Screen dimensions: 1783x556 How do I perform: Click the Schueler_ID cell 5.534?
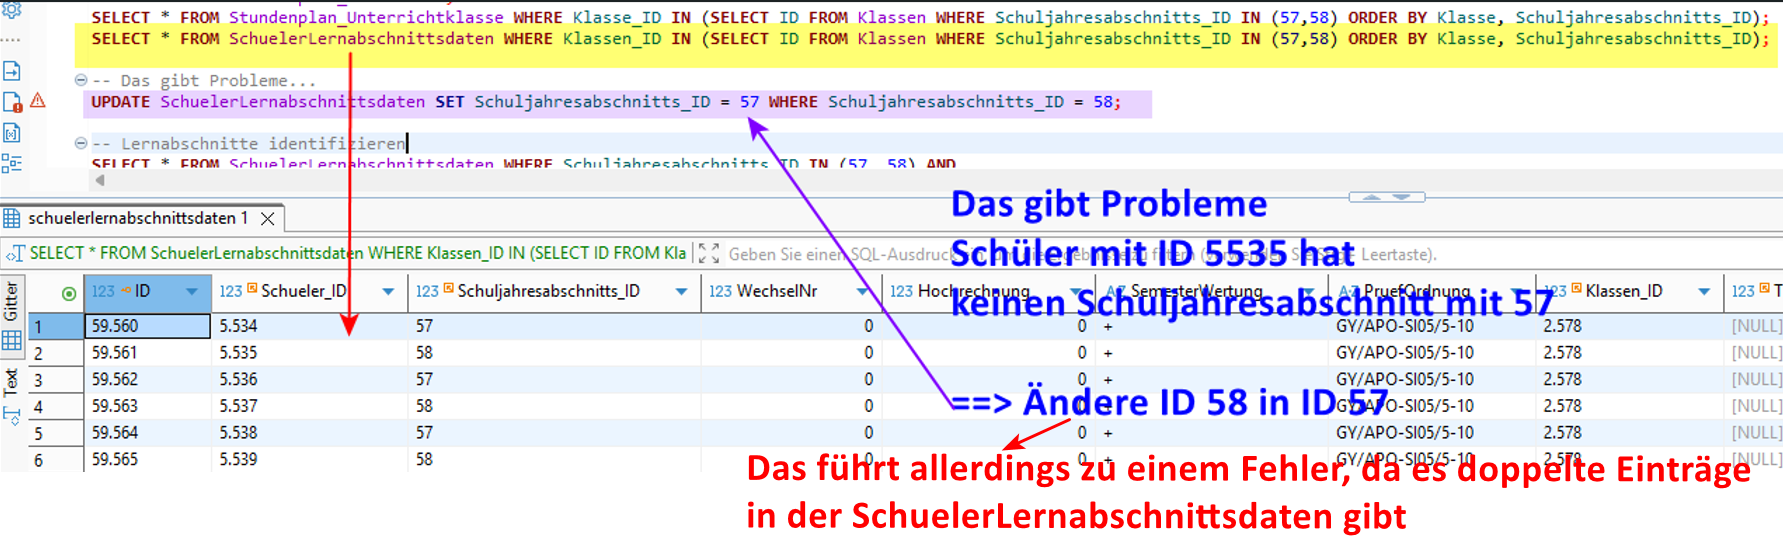(x=309, y=326)
